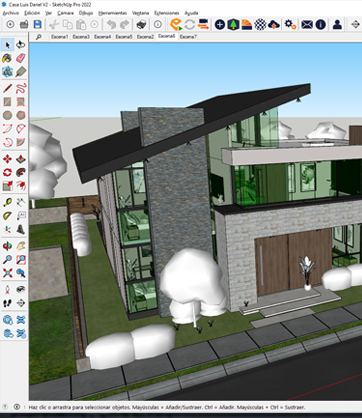Pick the 3D Text tool
362x418 pixels.
click(x=21, y=229)
